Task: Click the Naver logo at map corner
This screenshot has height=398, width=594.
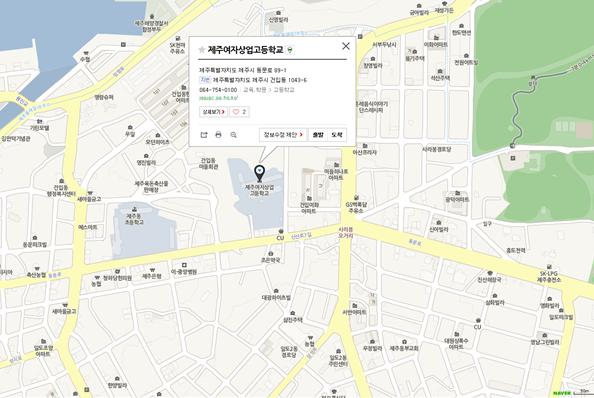Action: (562, 393)
